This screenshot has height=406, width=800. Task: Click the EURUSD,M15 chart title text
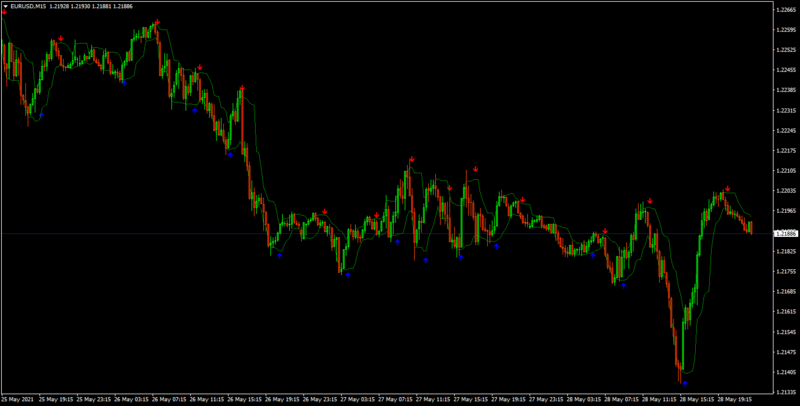(x=28, y=6)
